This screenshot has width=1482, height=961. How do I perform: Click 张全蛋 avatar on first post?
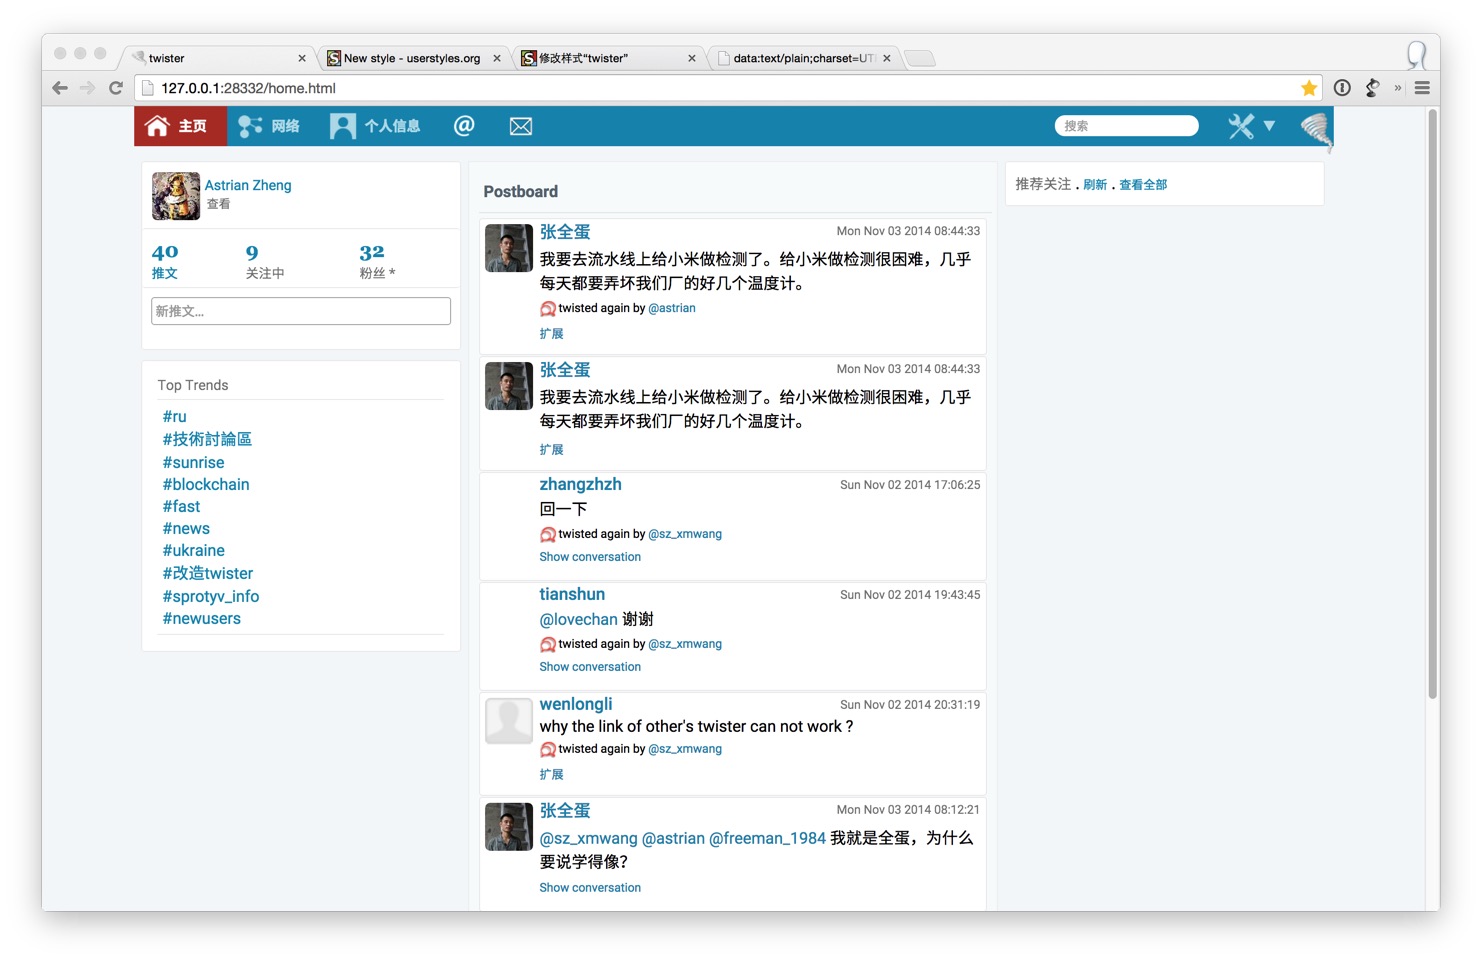tap(509, 248)
